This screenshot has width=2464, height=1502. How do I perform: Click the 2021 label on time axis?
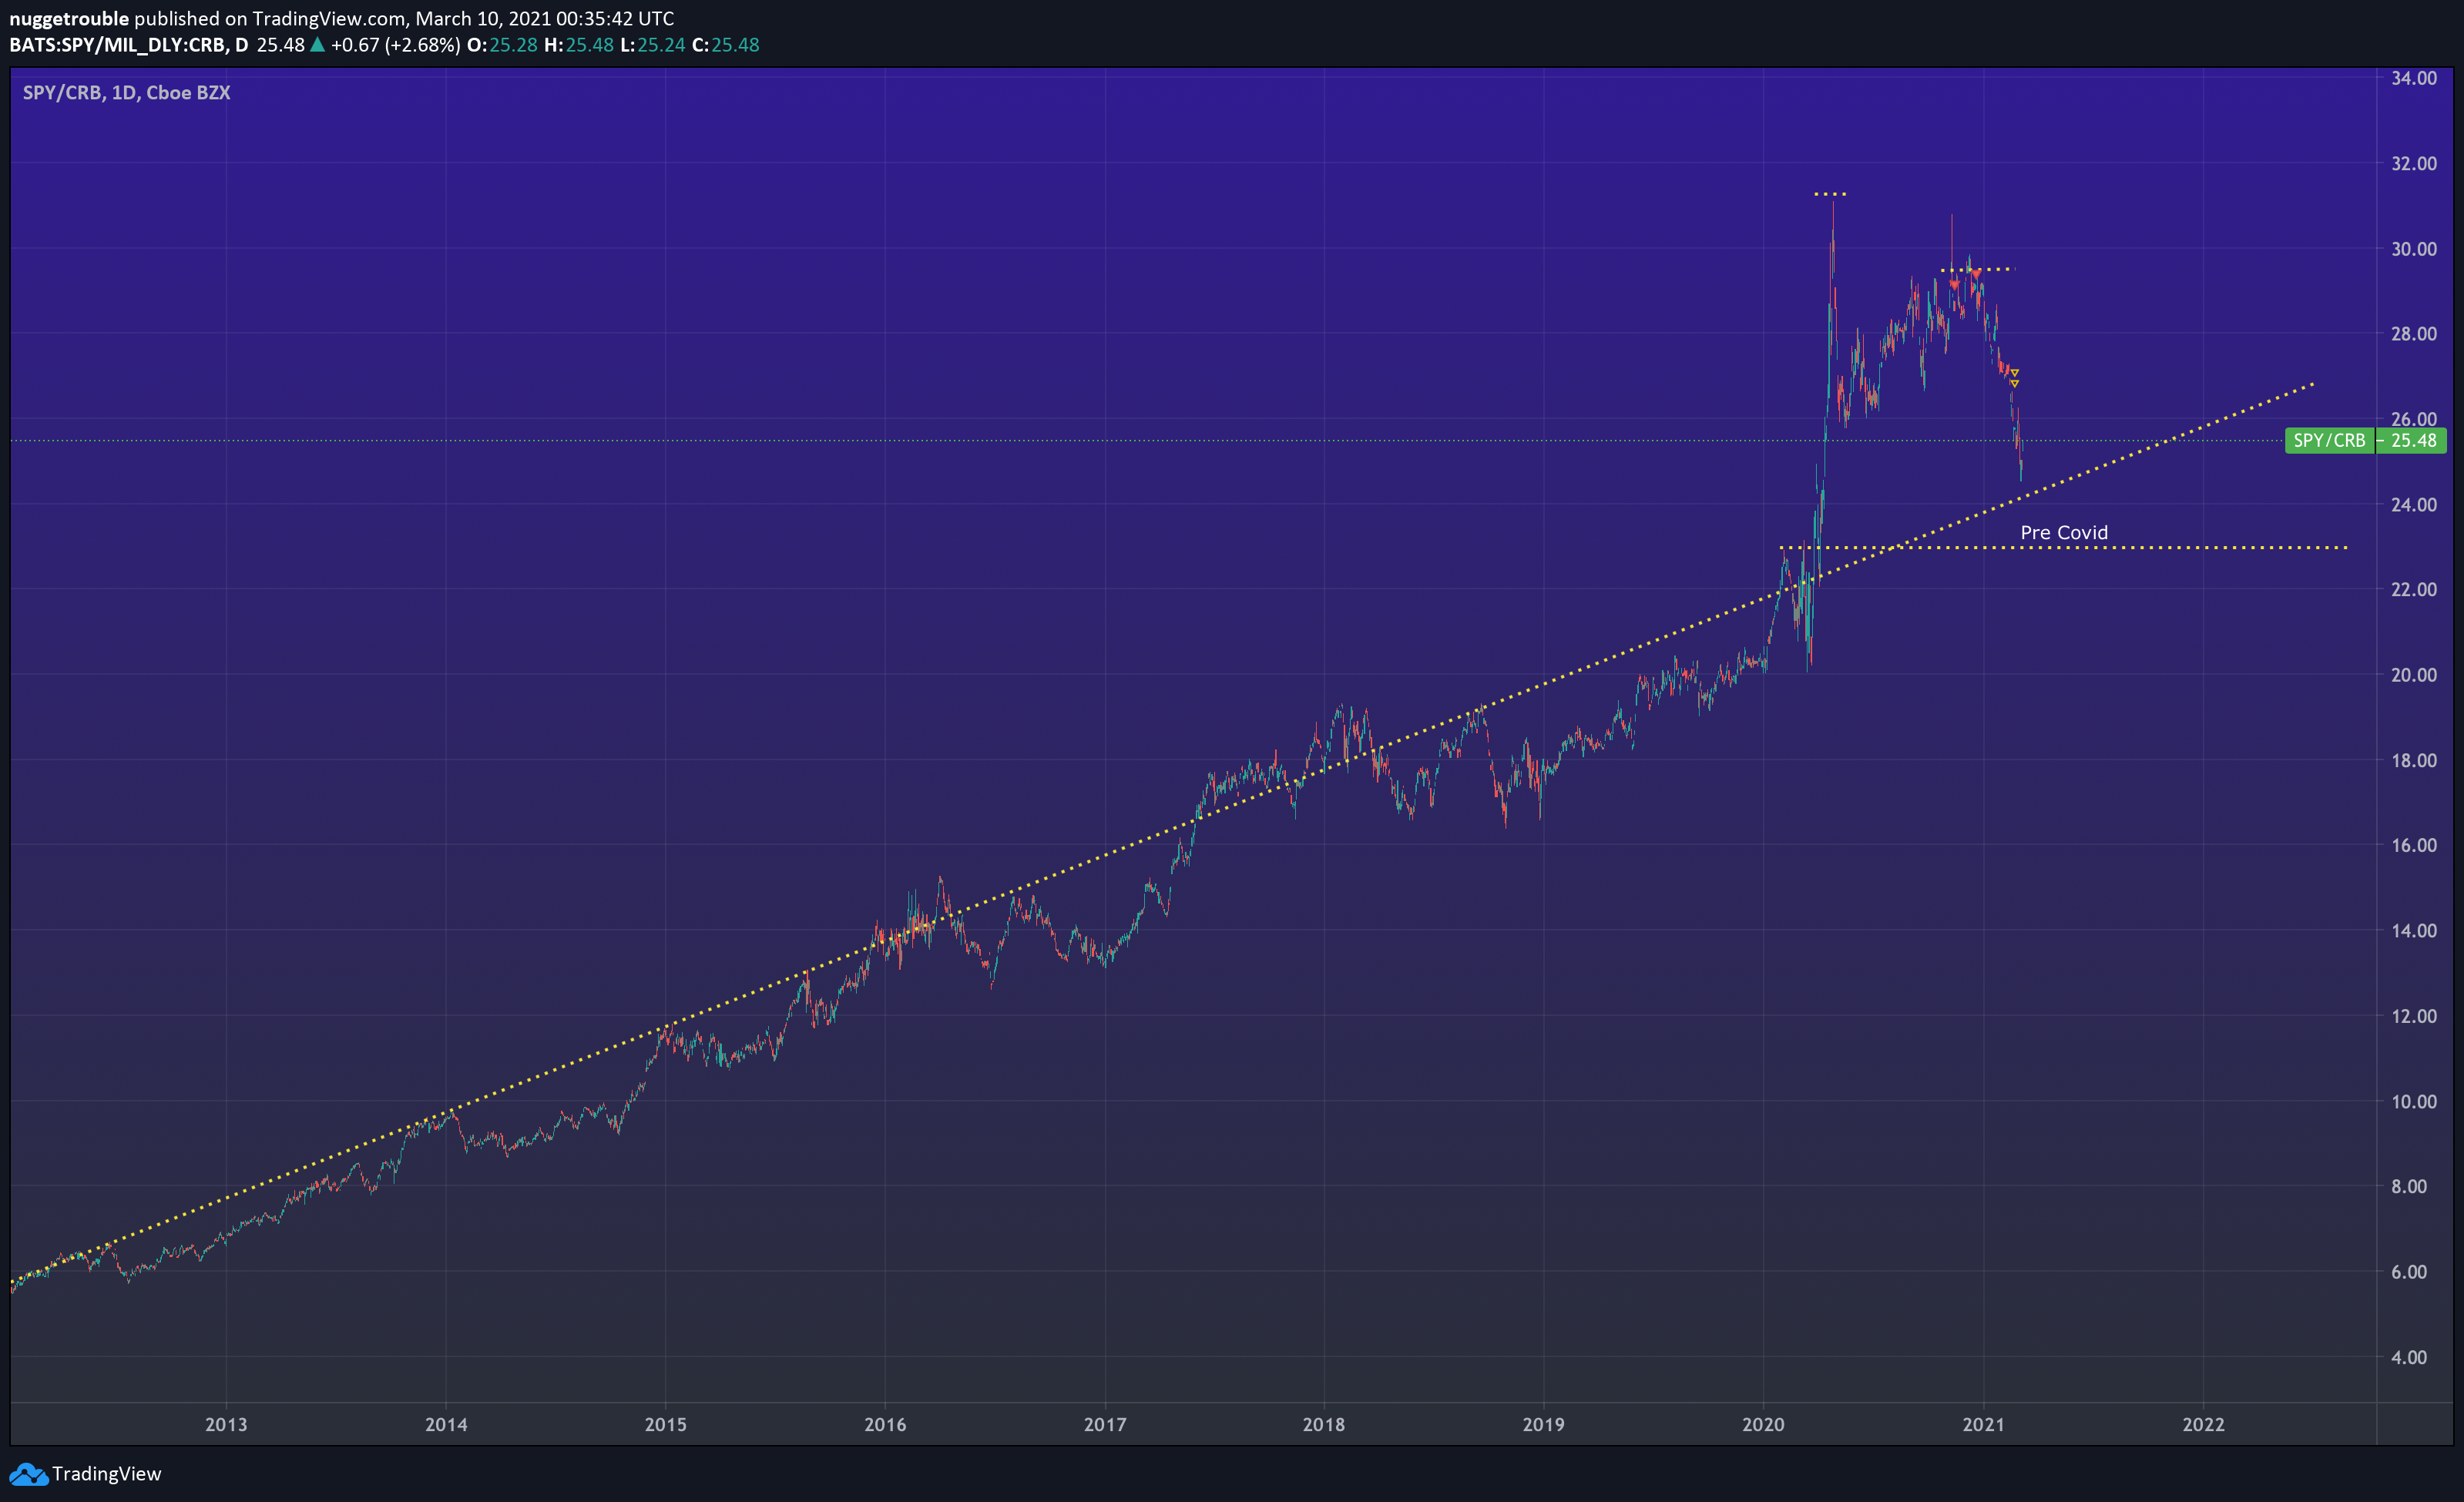point(1983,1424)
